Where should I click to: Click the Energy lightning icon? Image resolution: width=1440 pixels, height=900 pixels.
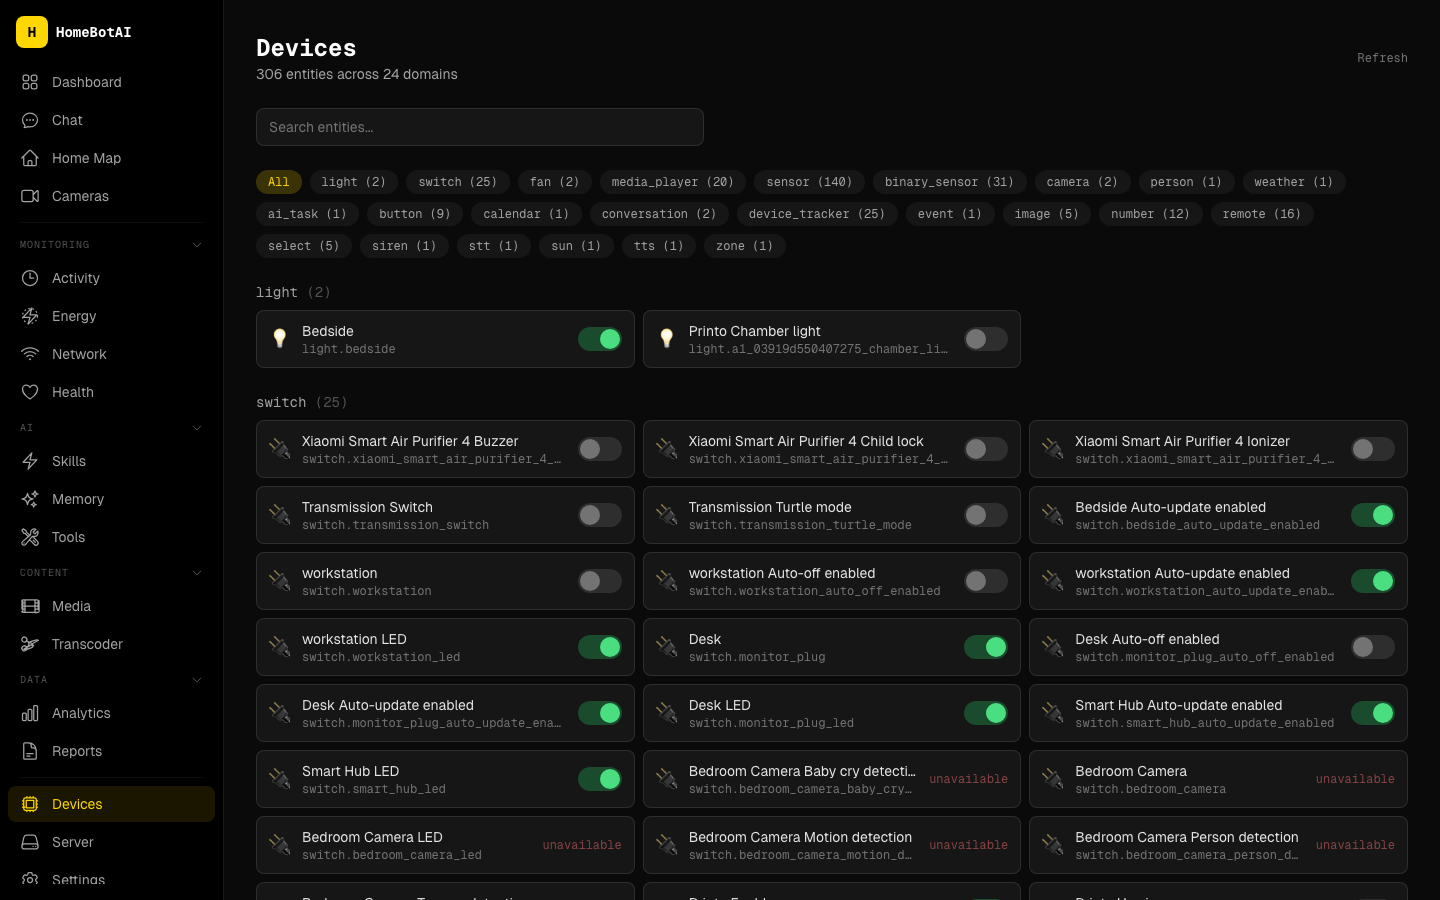coord(30,316)
